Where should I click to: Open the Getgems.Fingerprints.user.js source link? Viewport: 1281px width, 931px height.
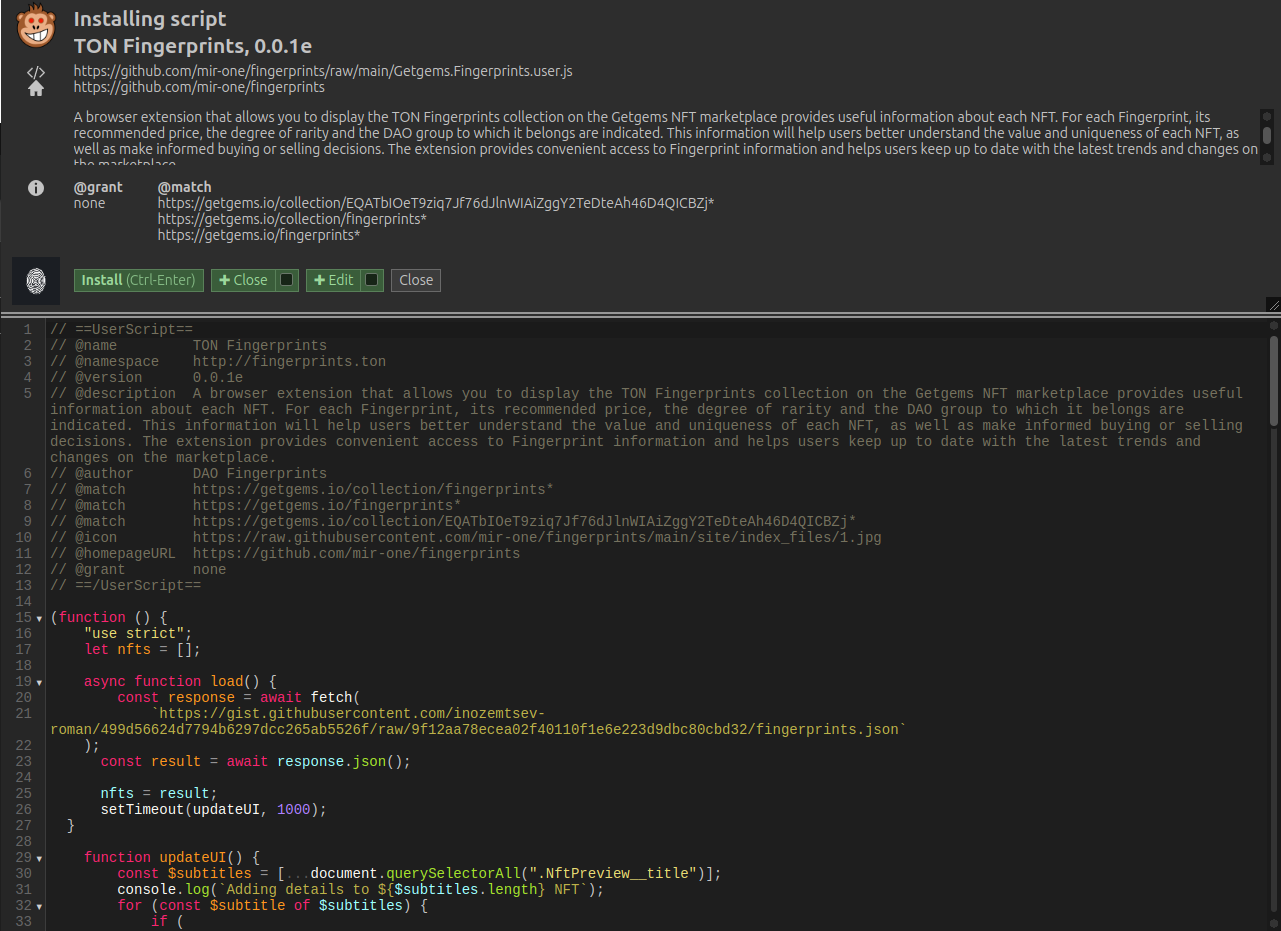323,71
